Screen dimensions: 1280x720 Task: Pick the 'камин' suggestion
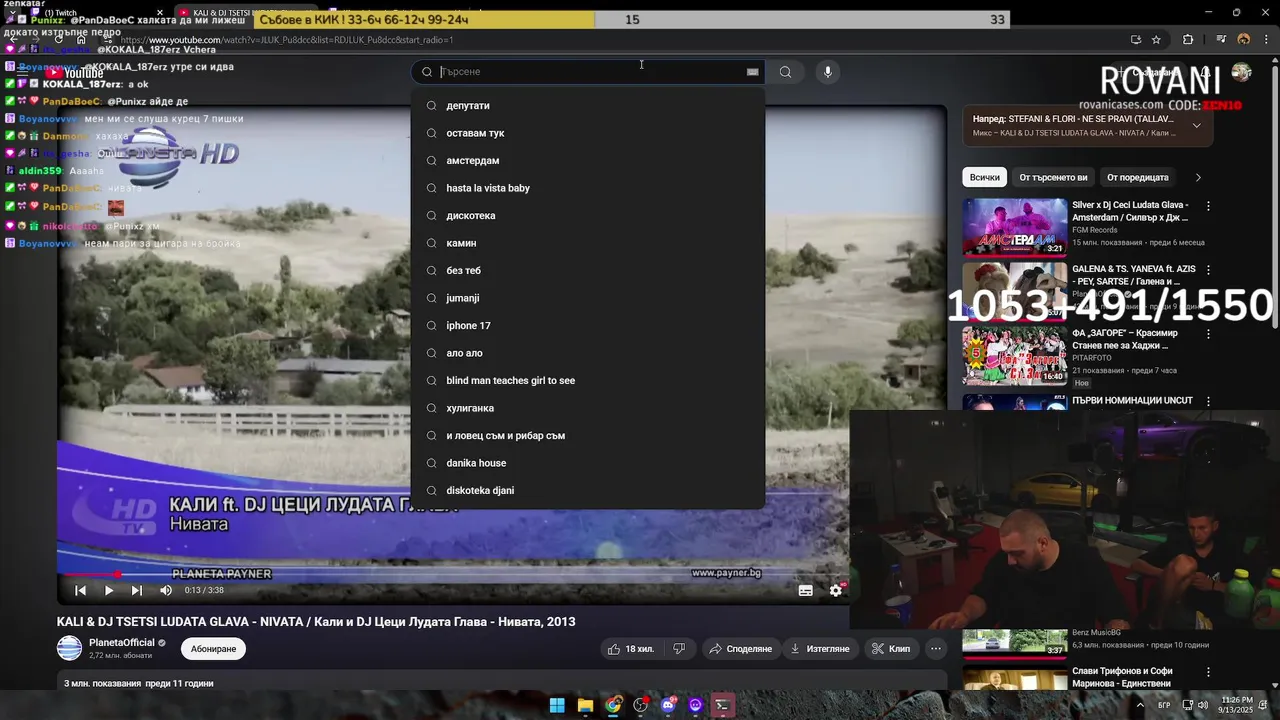pos(588,243)
